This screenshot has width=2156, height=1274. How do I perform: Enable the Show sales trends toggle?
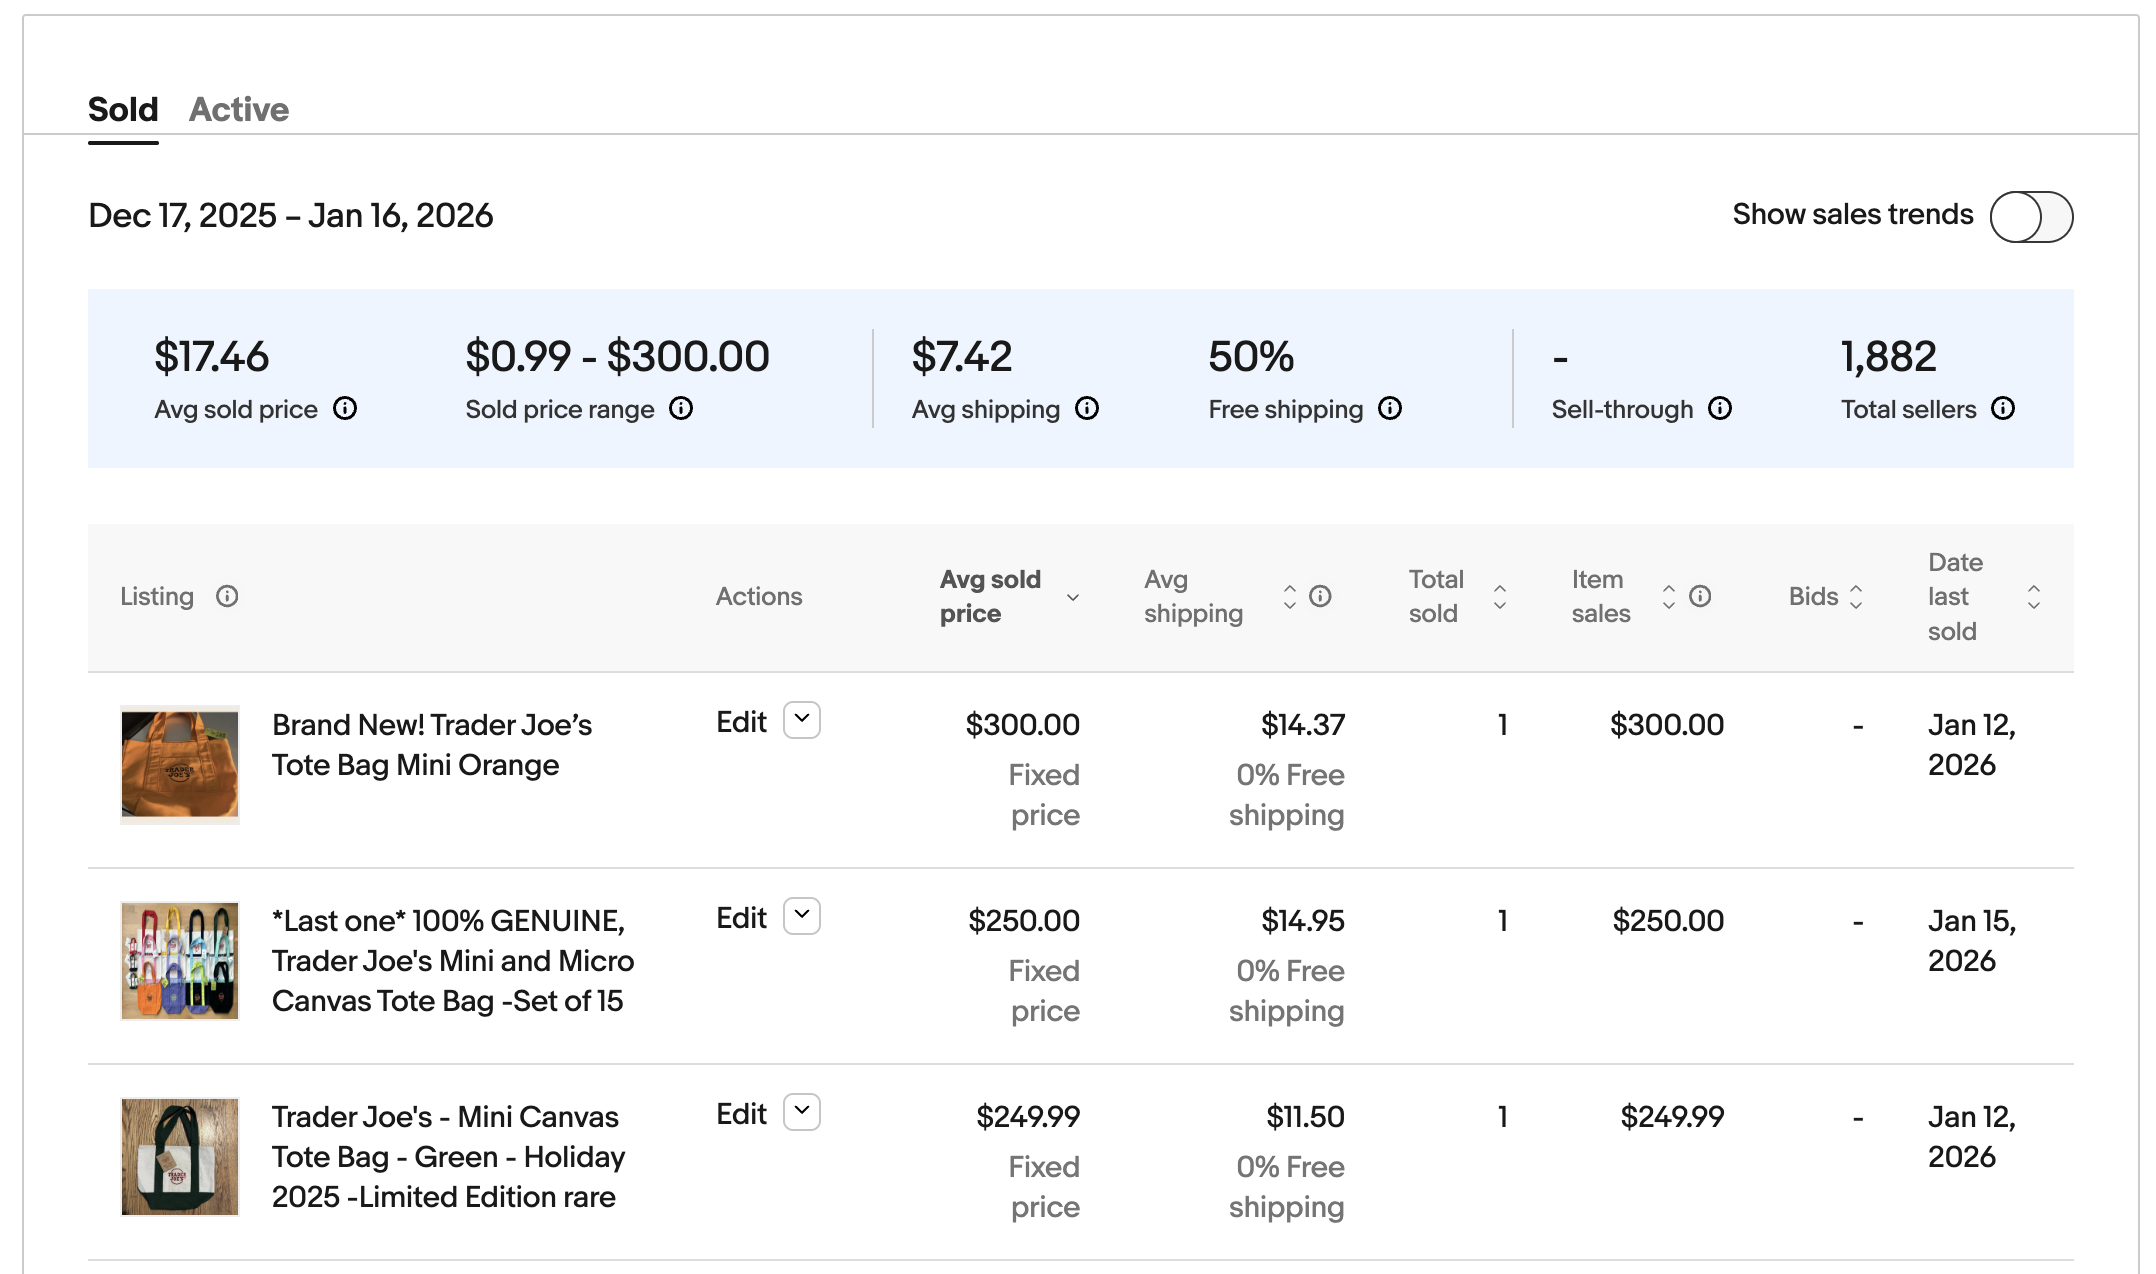click(2031, 217)
